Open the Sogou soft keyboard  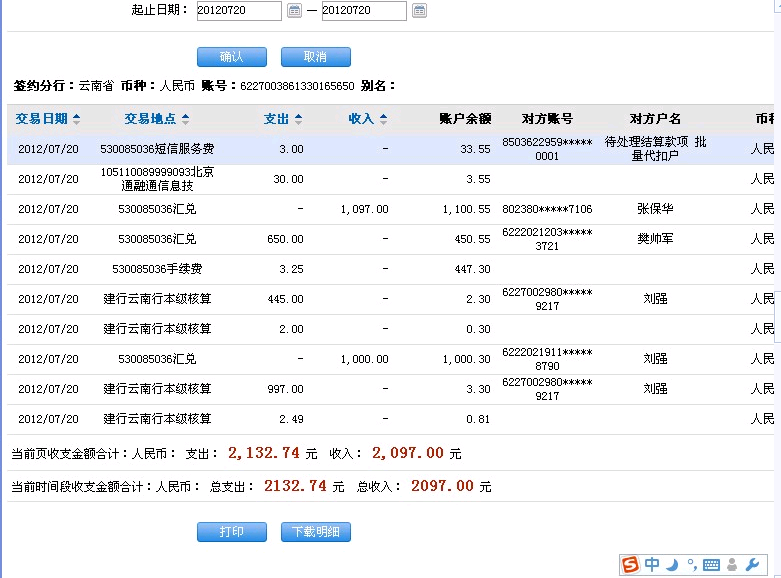pos(711,566)
